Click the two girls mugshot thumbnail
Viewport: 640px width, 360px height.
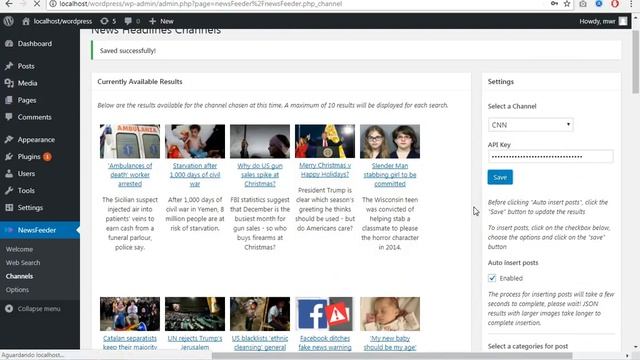[390, 141]
